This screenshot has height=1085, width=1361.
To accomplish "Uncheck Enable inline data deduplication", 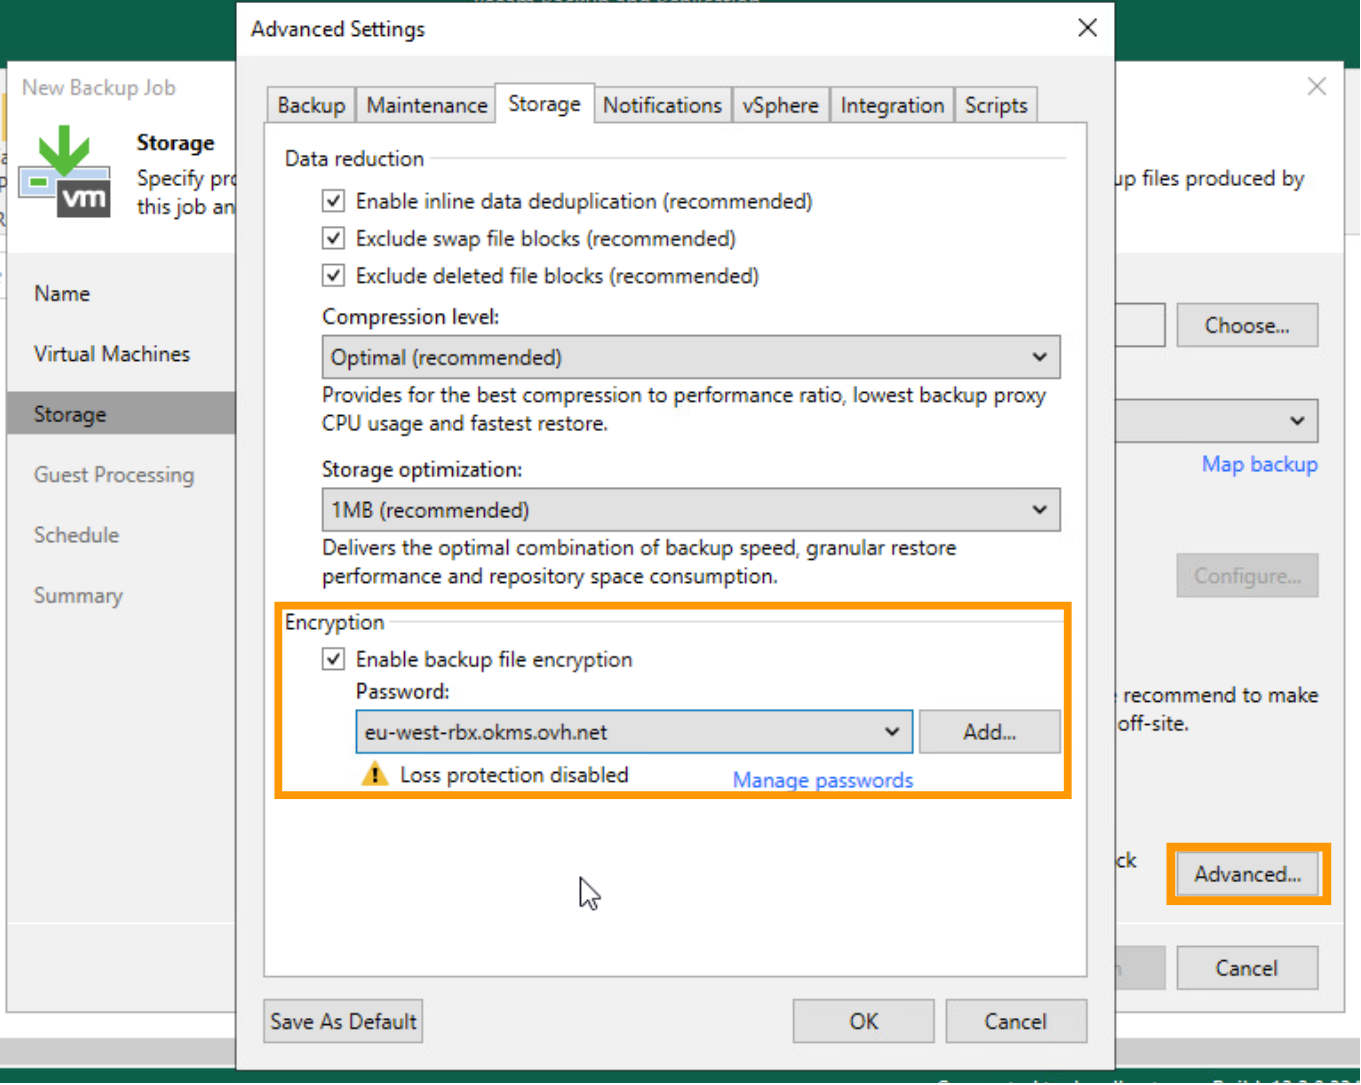I will coord(332,200).
